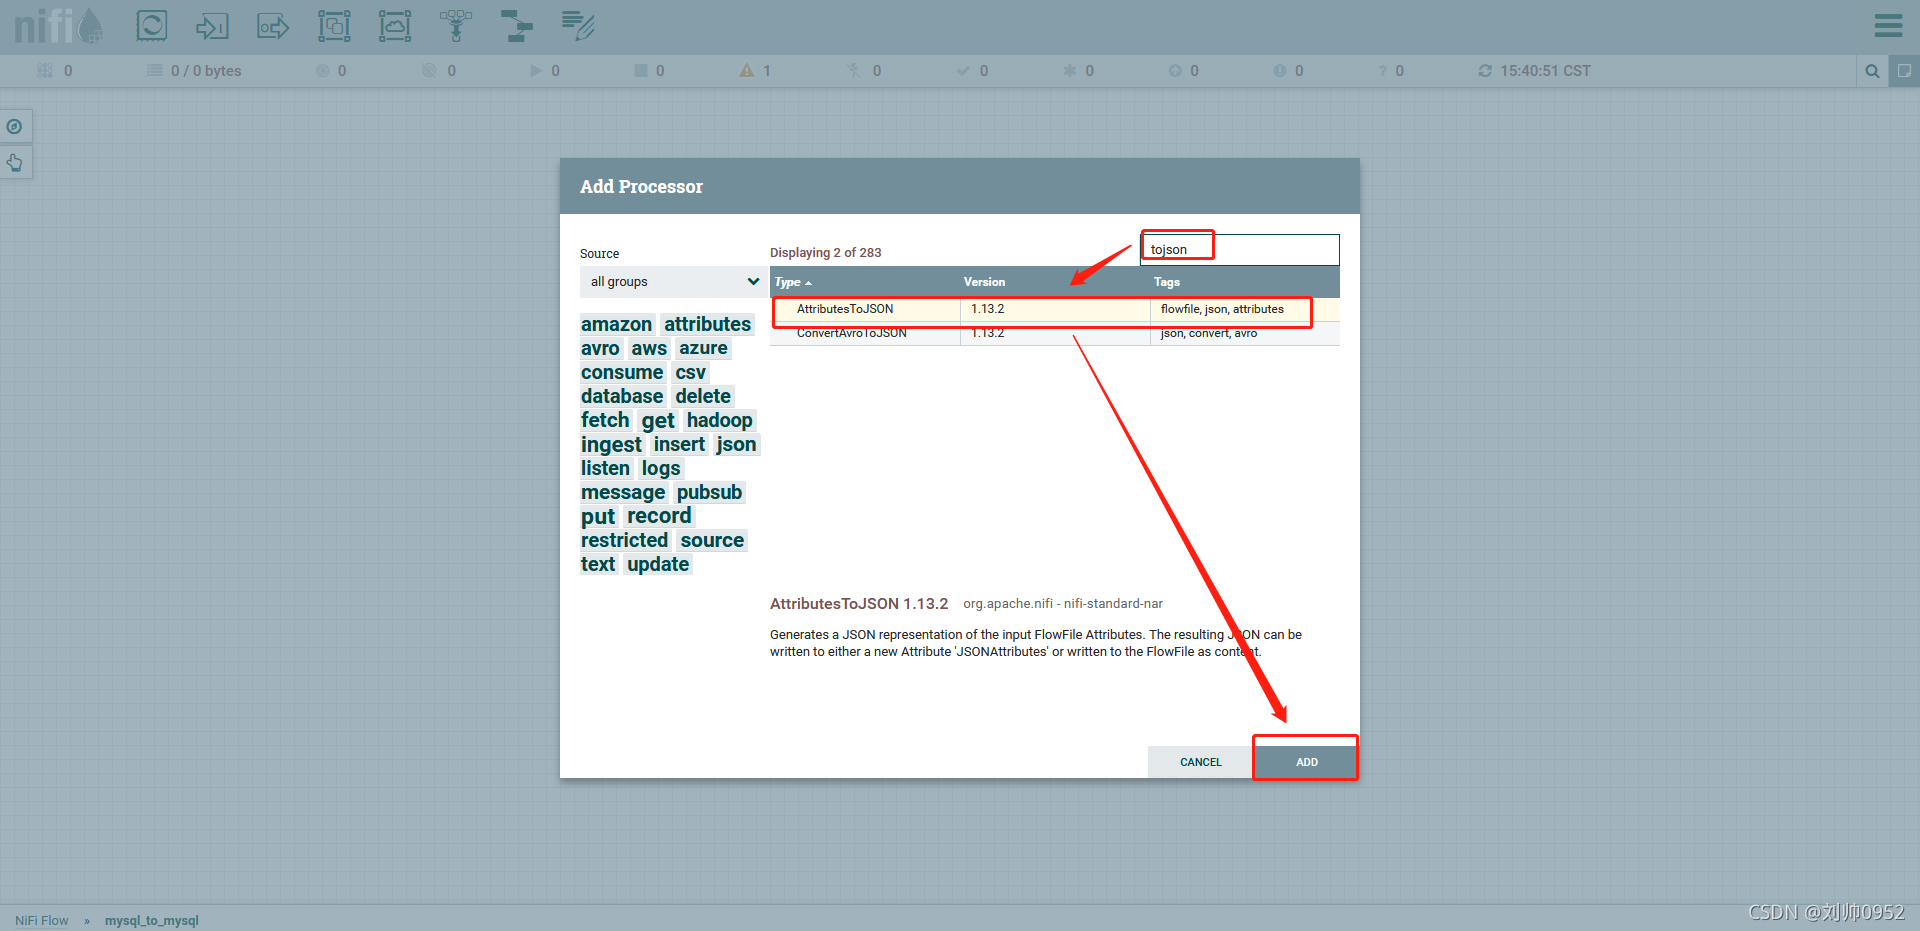Select the ConvertAvroToJSON processor row
The height and width of the screenshot is (931, 1920).
click(1055, 333)
